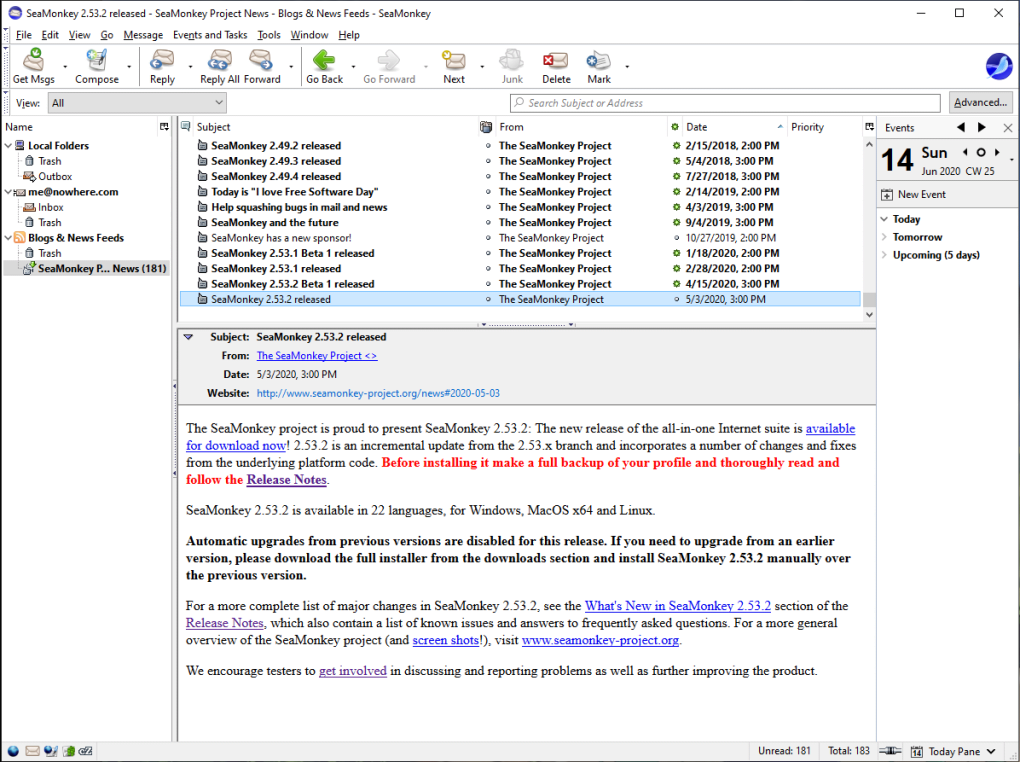Click the Go Back arrow icon
This screenshot has height=762, width=1020.
tap(324, 60)
